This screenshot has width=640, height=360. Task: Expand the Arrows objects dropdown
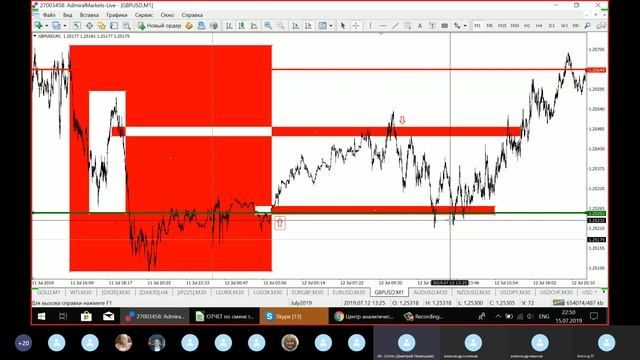(x=465, y=26)
